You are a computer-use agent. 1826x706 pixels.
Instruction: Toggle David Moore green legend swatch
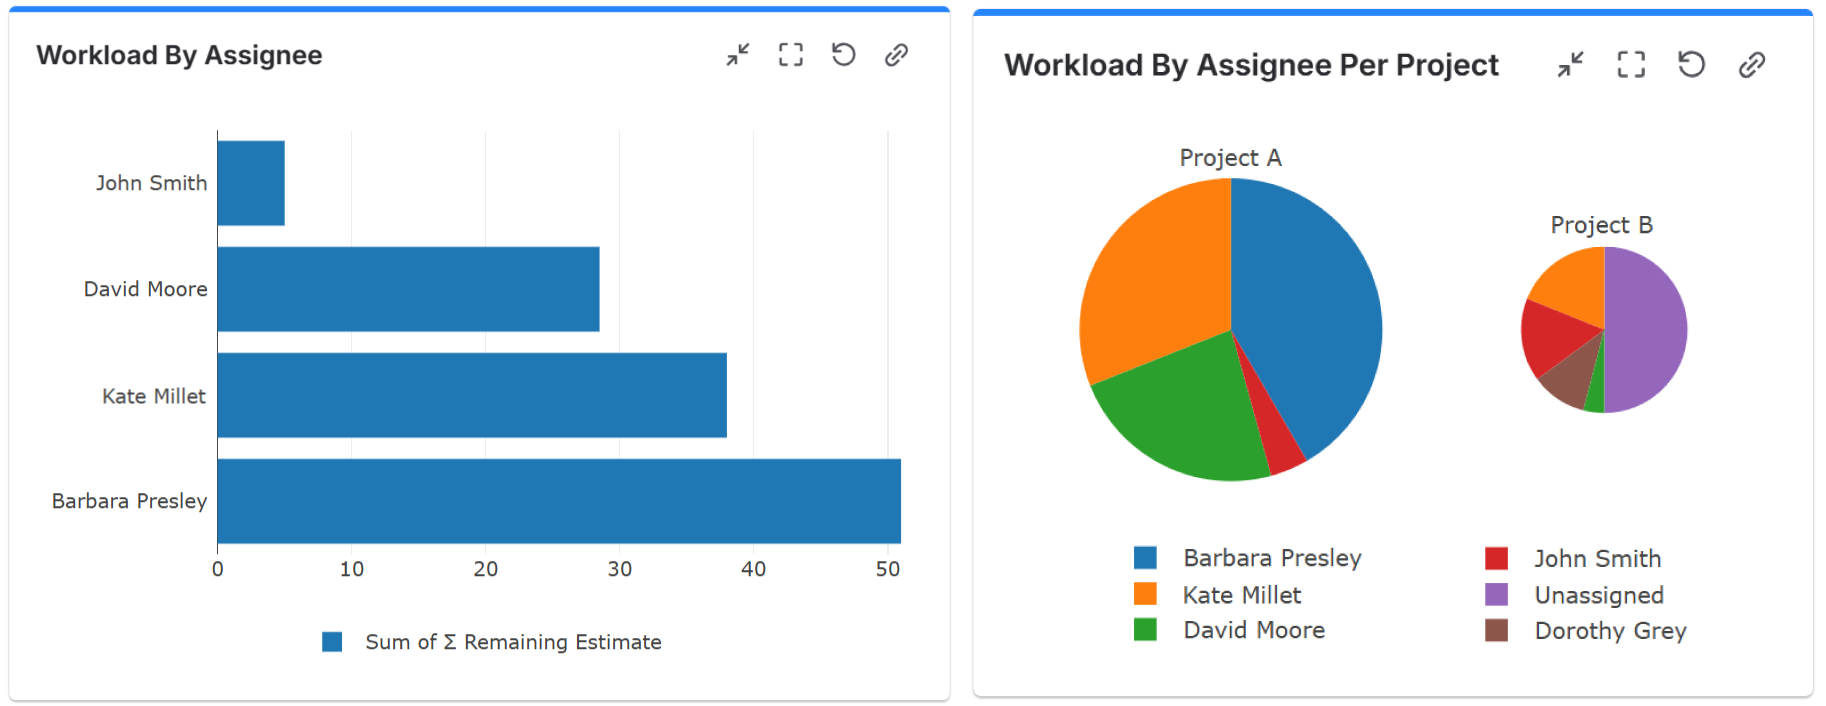[x=1145, y=629]
